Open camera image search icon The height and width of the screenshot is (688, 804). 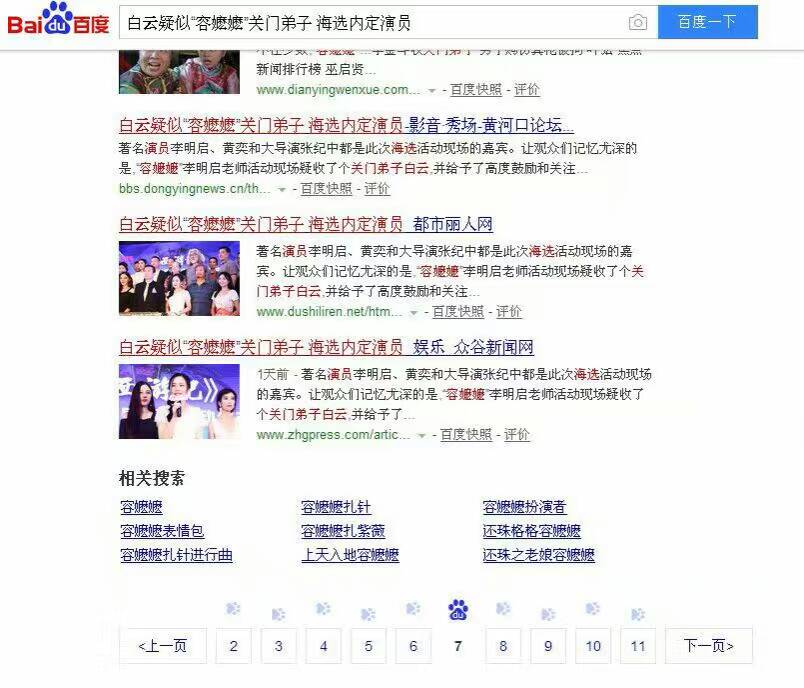pos(637,23)
